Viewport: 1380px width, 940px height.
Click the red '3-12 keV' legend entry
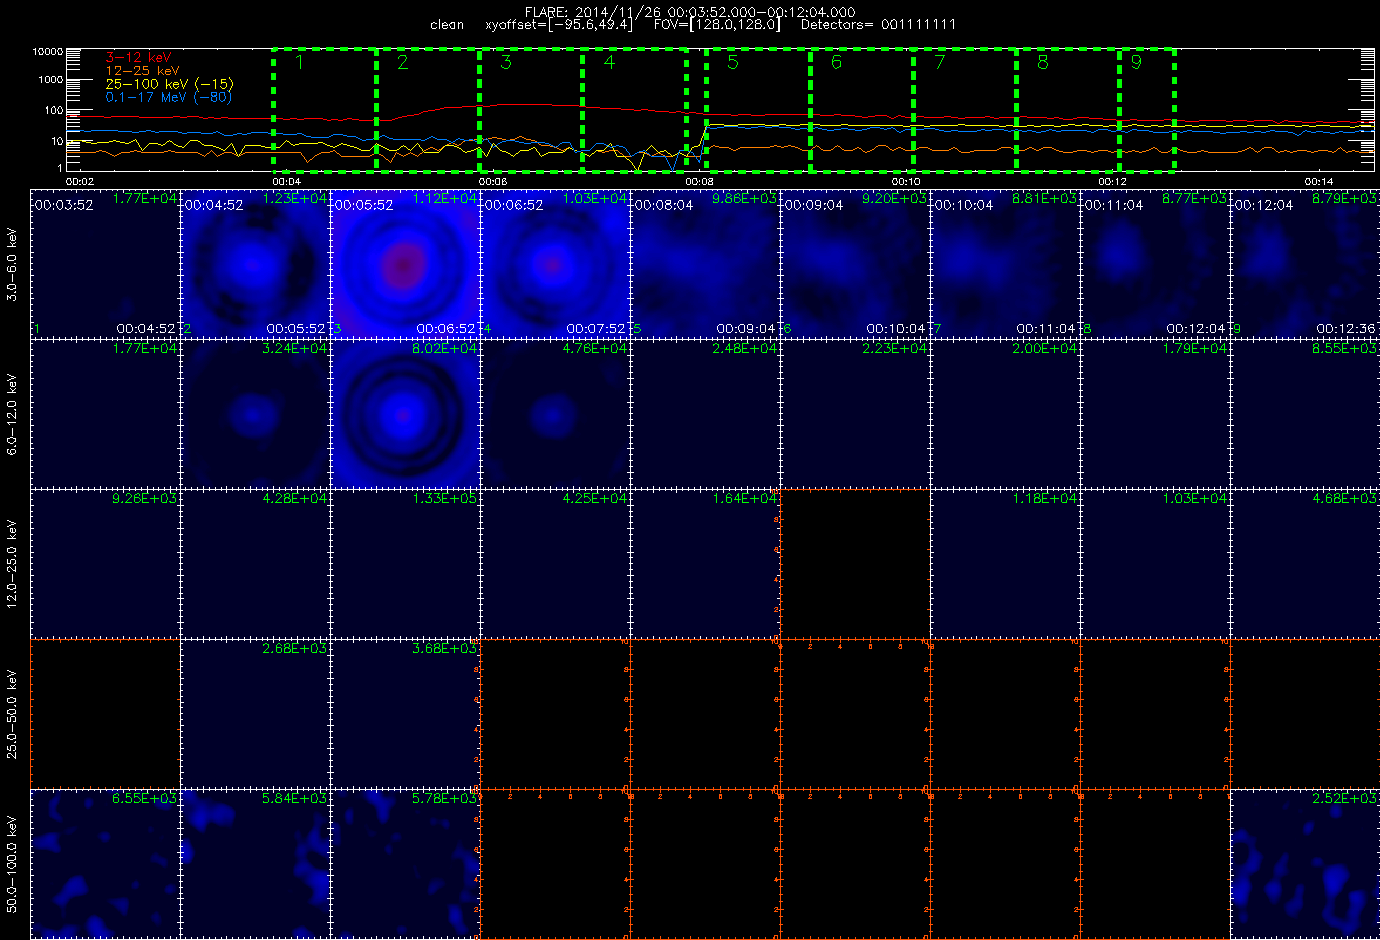tap(139, 58)
